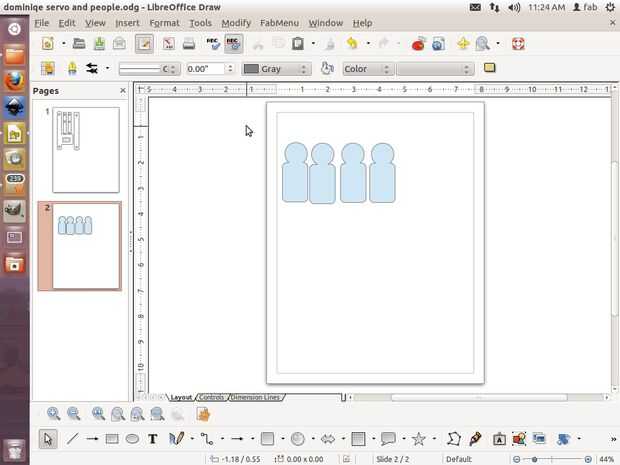Open Fontwork Gallery icon

(x=499, y=439)
